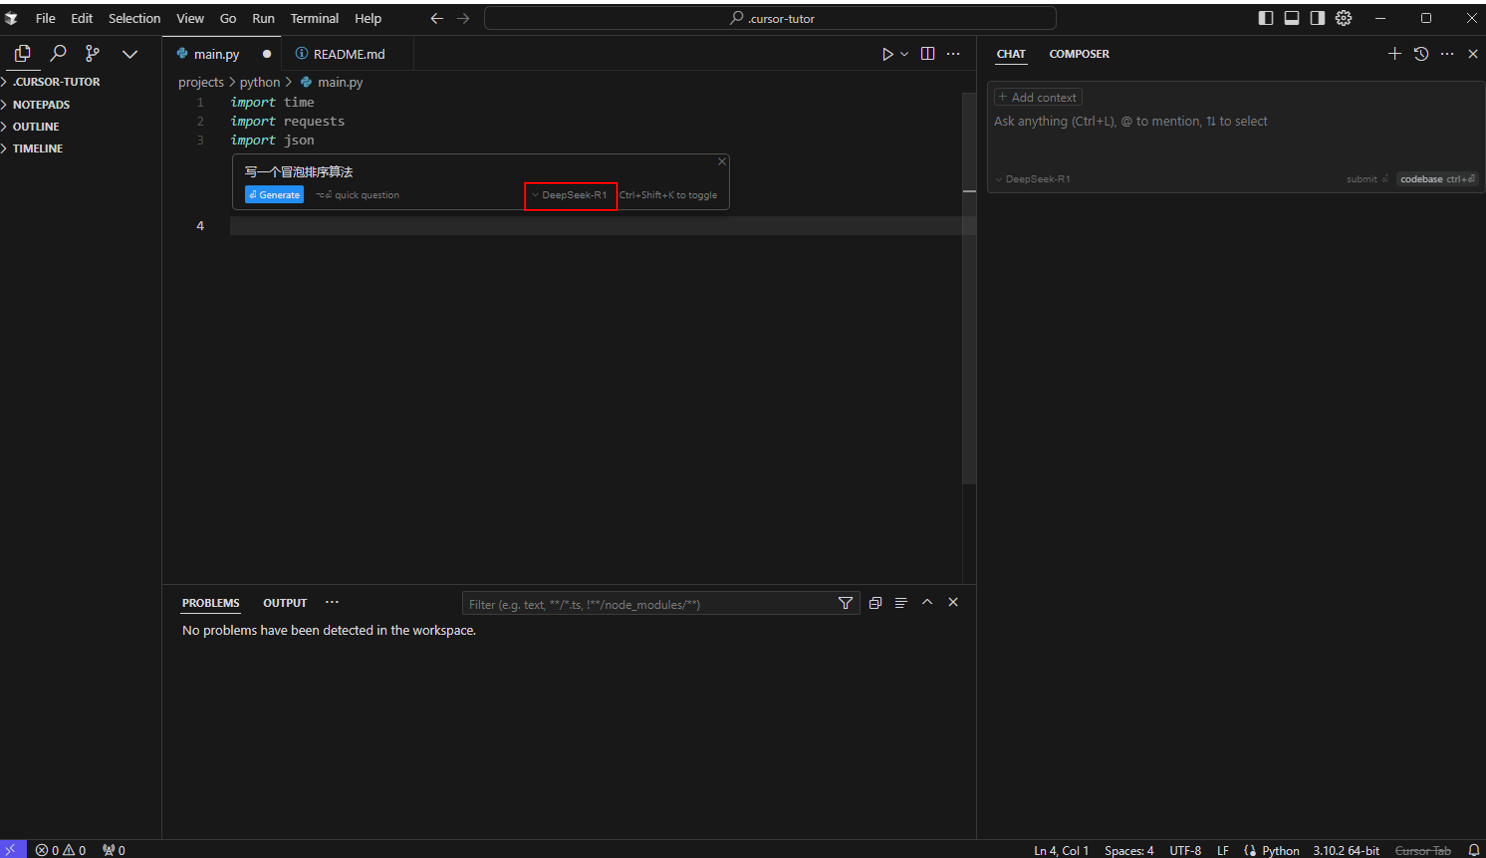1486x858 pixels.
Task: Click the codebase ctrl+enter button
Action: click(1437, 179)
